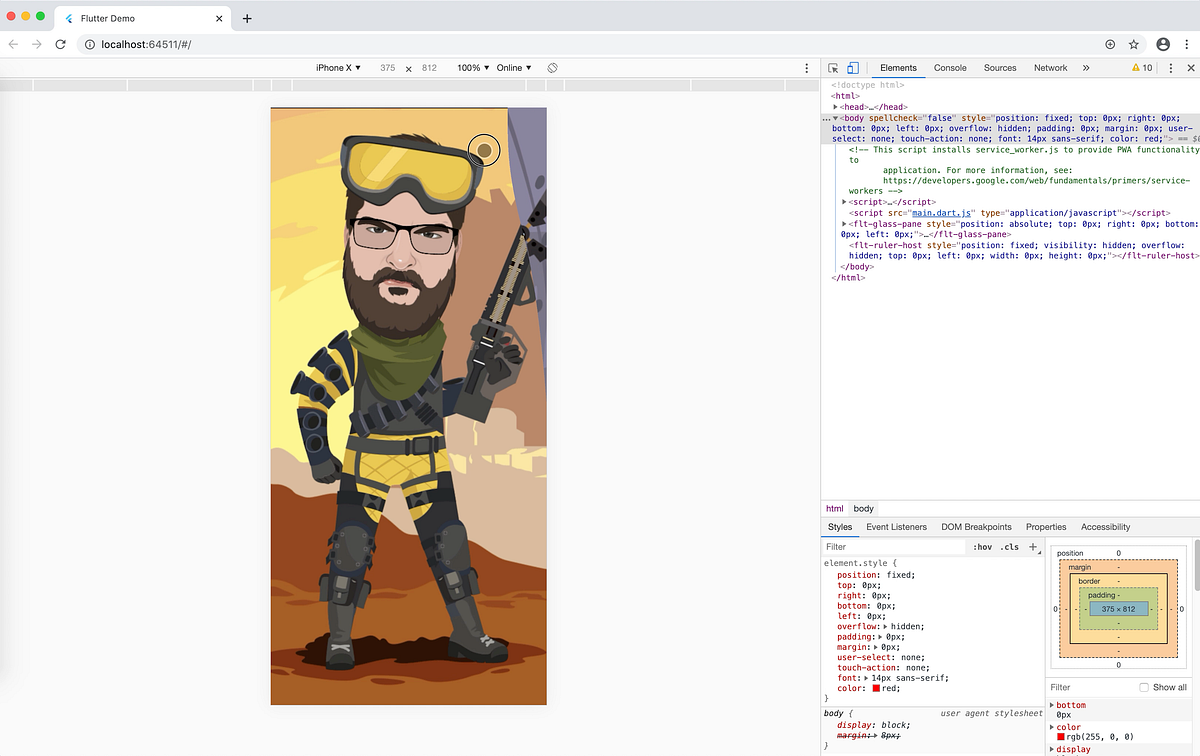Click the browser back arrow

pos(14,44)
